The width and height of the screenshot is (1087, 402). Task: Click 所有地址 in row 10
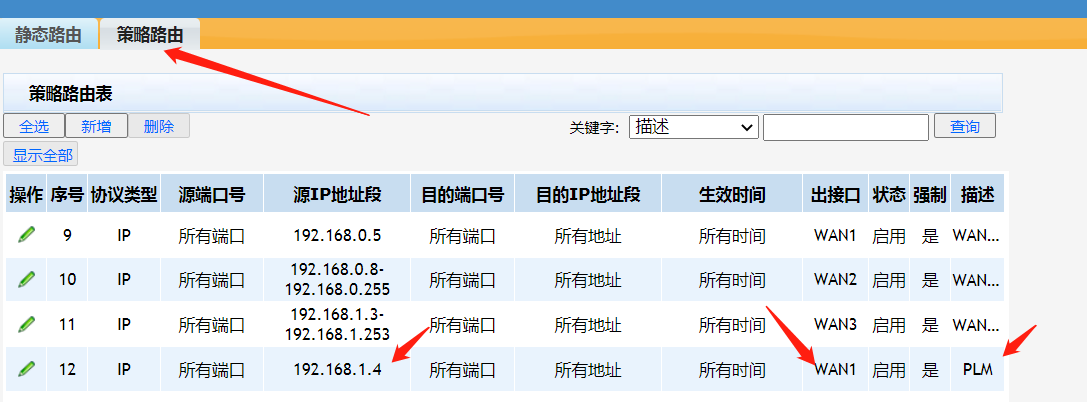[x=588, y=280]
